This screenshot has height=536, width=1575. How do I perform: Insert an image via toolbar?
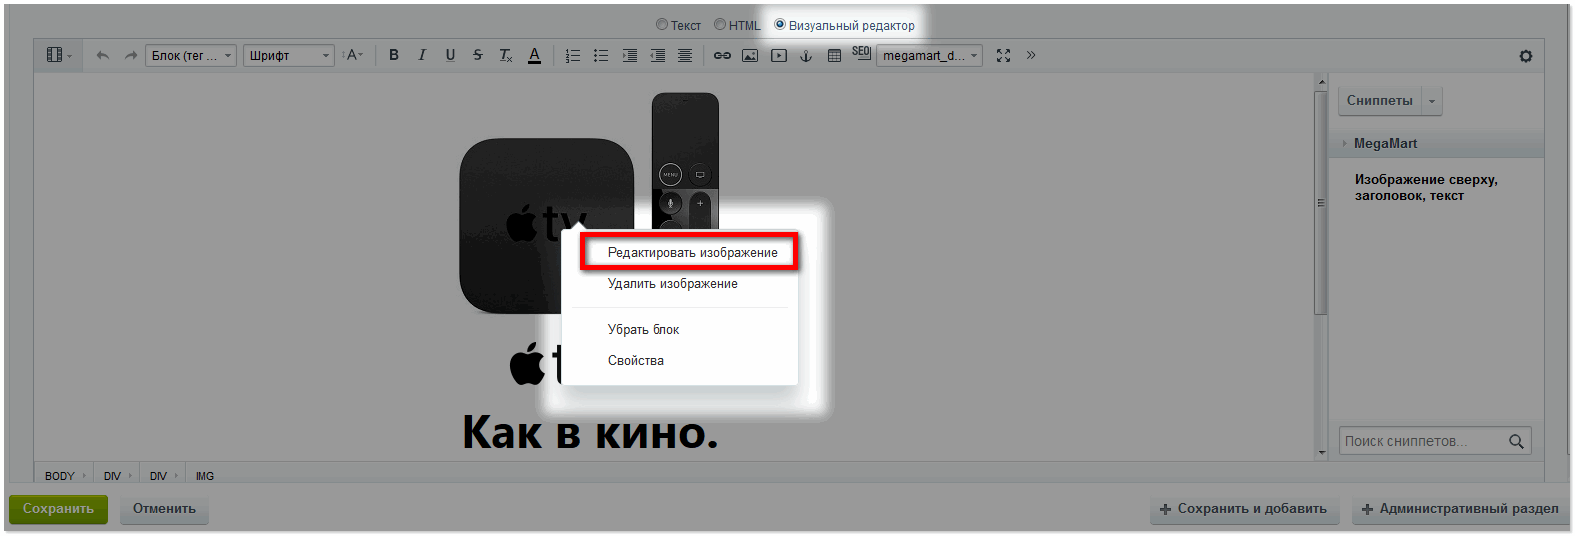click(750, 55)
